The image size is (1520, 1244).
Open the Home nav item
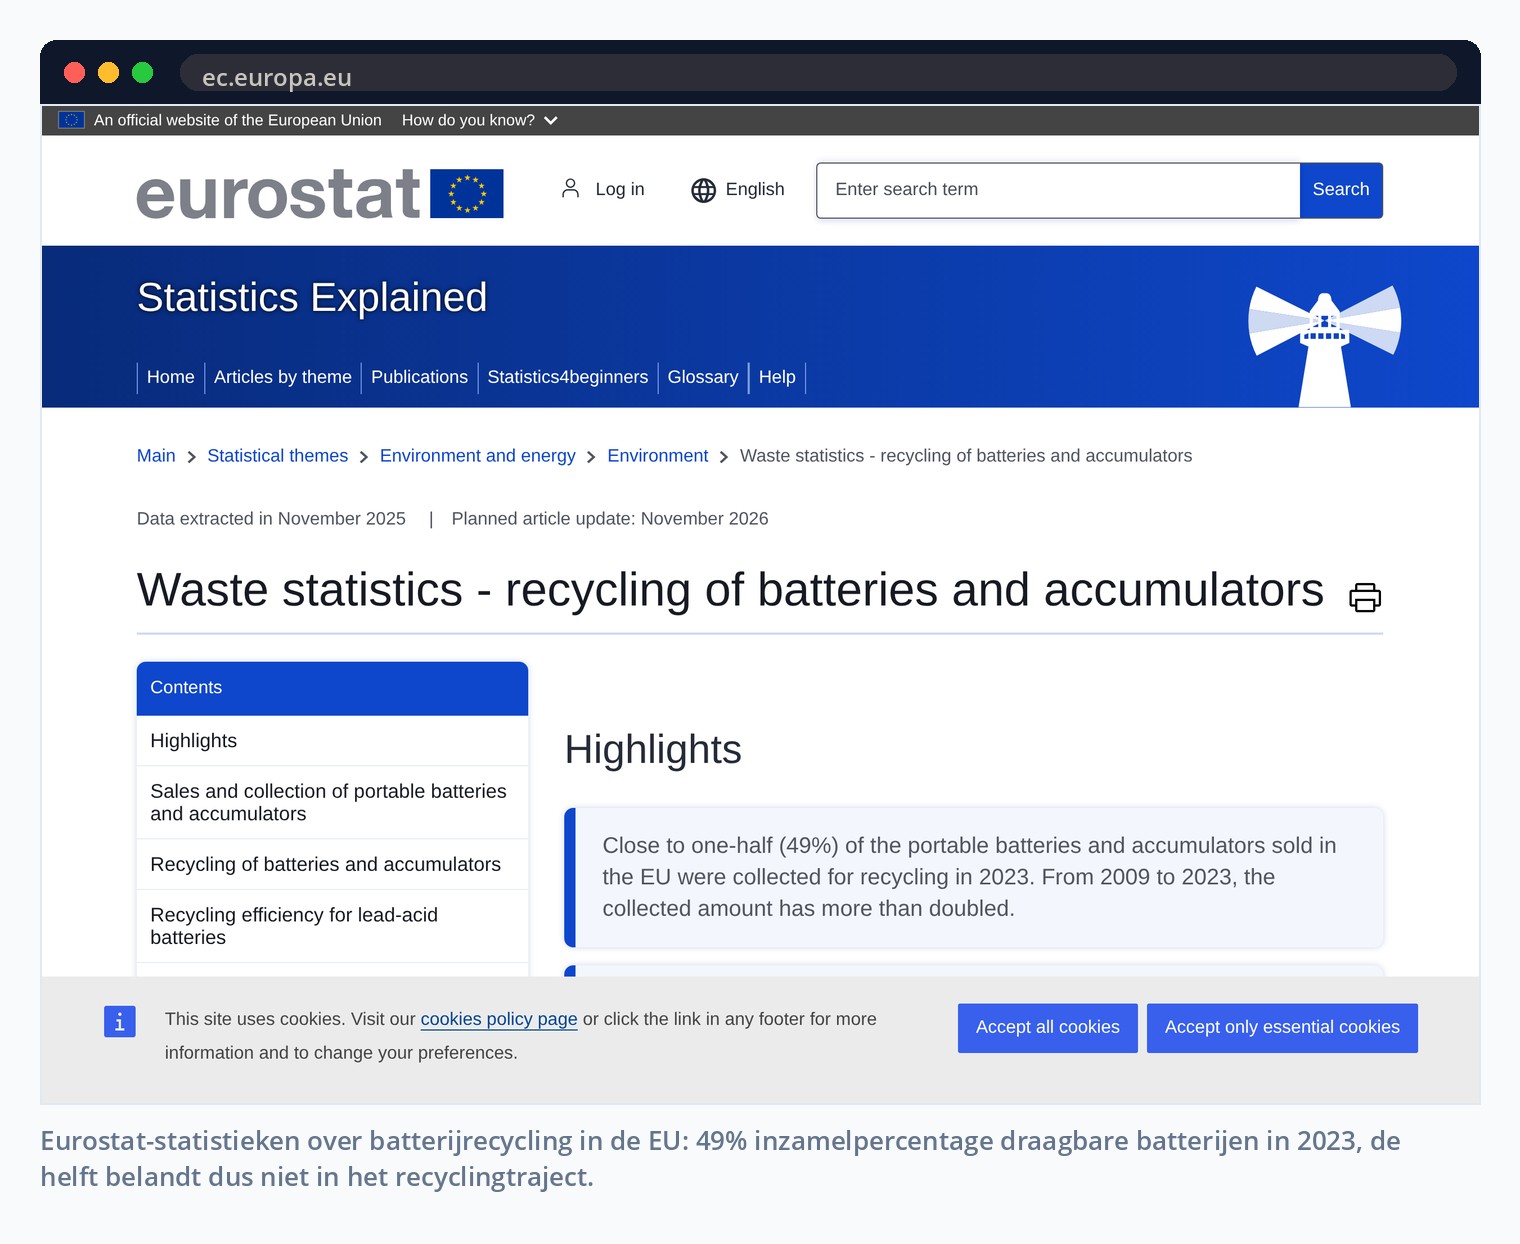pyautogui.click(x=171, y=377)
